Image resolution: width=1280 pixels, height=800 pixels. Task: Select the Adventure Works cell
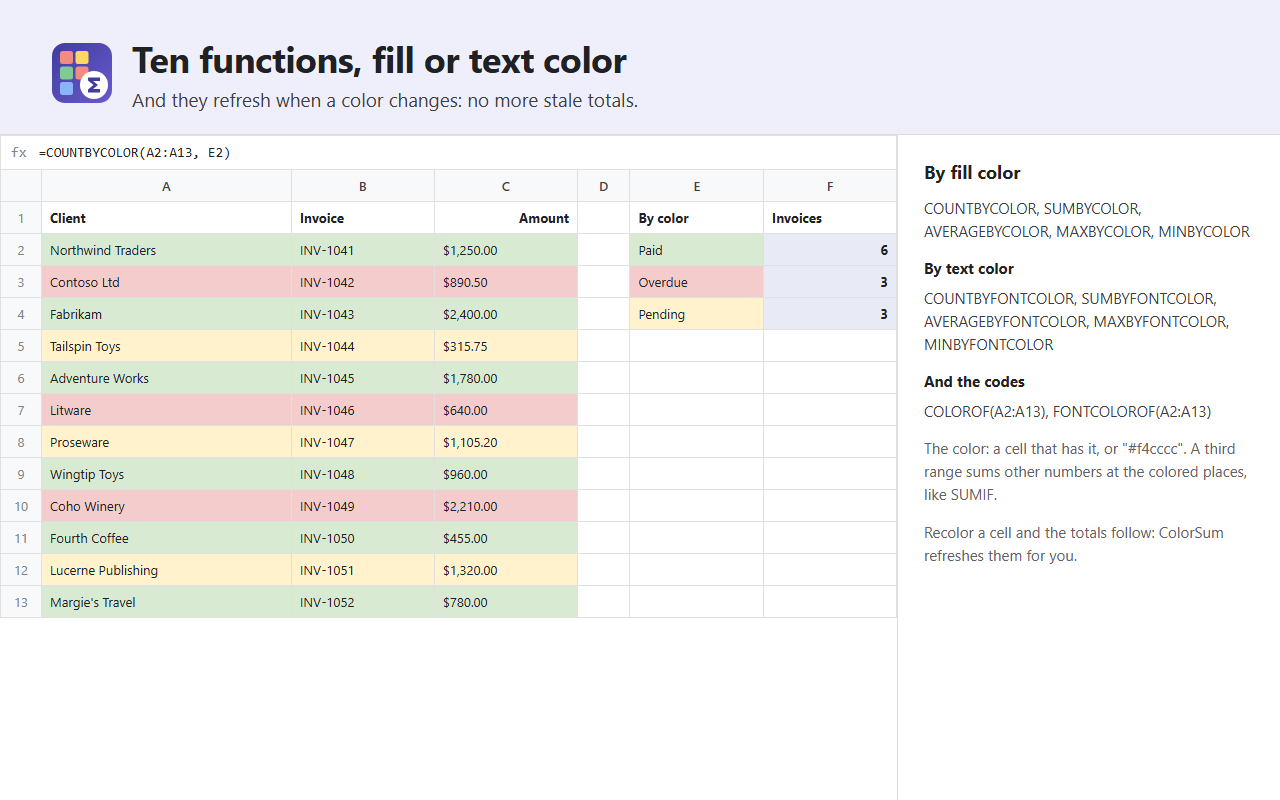click(x=166, y=378)
